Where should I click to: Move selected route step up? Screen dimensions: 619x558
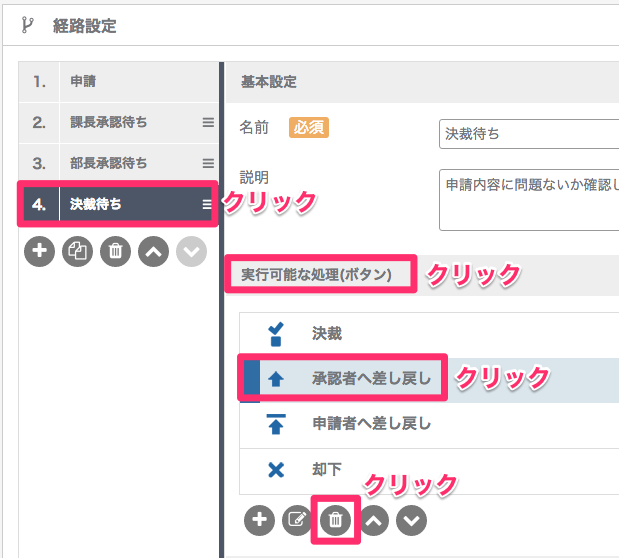[x=154, y=251]
